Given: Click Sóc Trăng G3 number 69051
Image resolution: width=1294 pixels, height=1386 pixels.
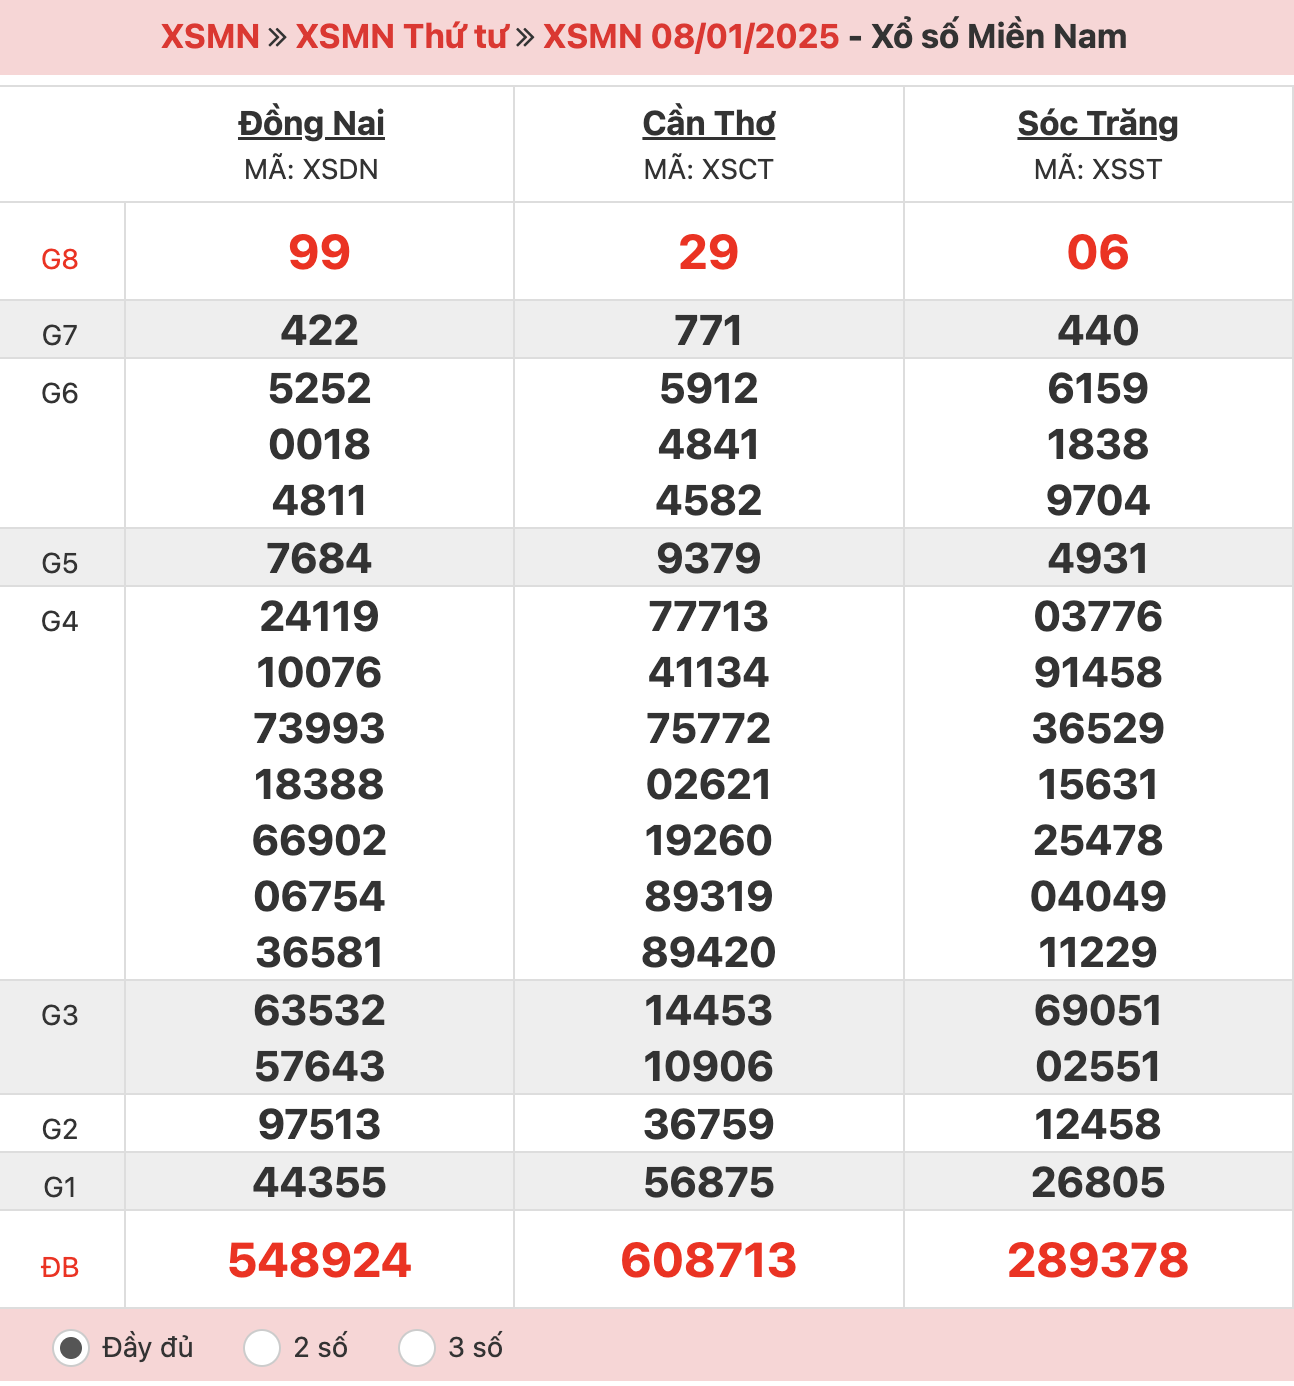Looking at the screenshot, I should coord(1098,1010).
